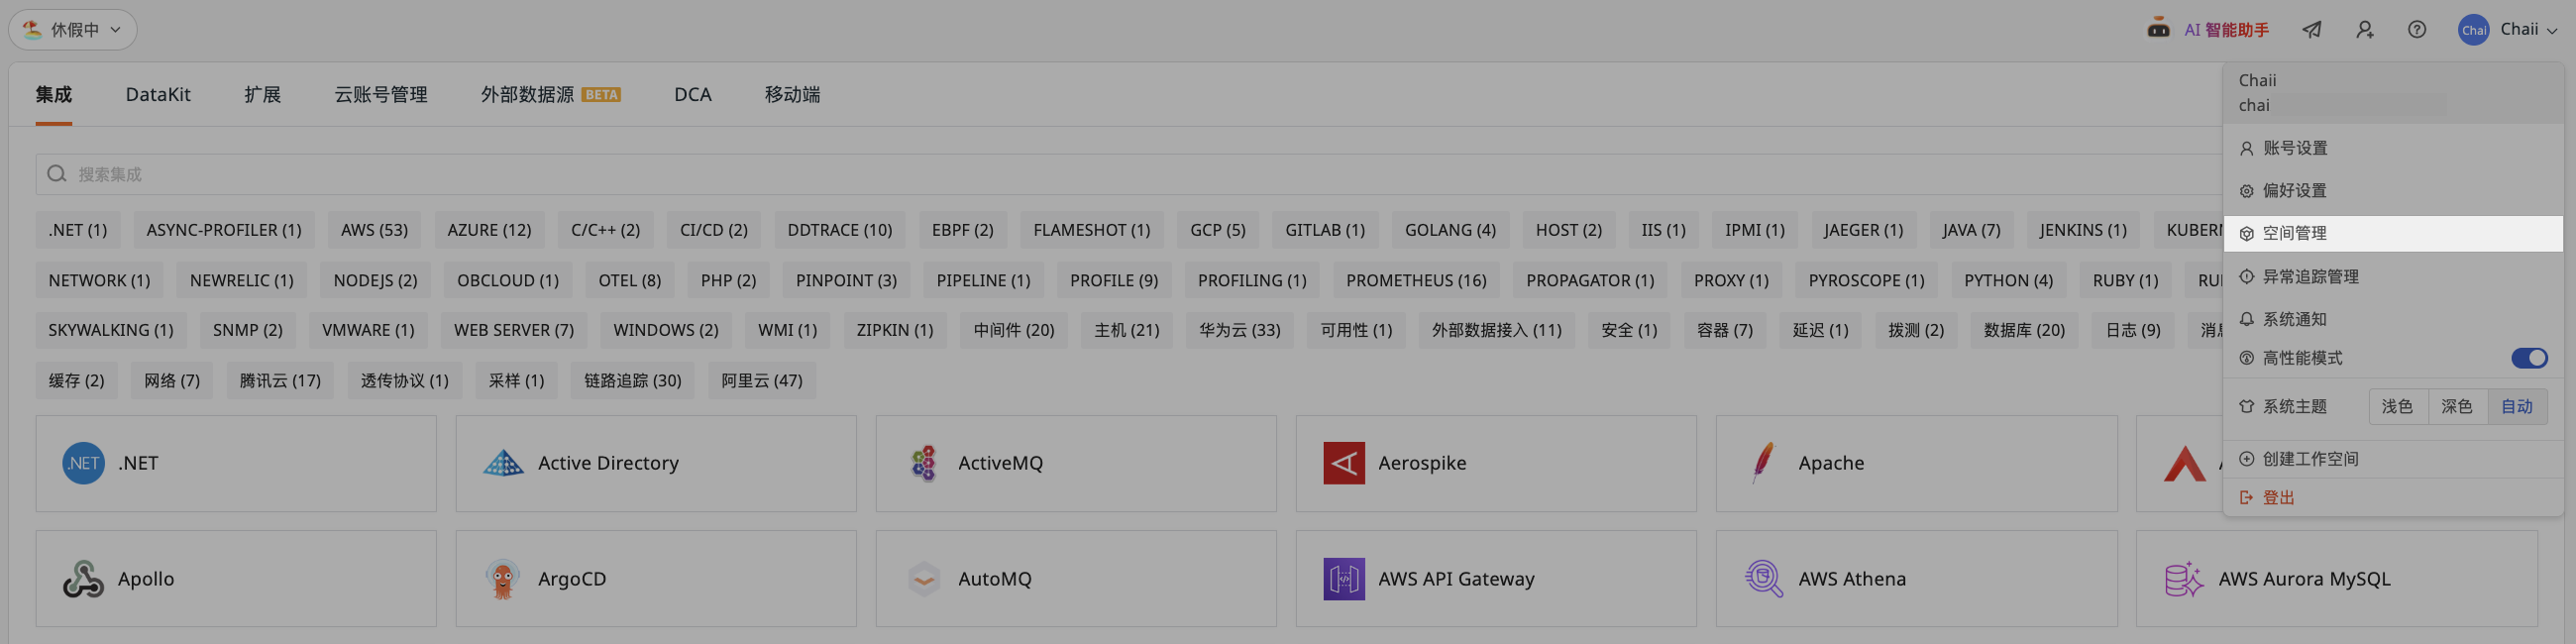Click the 系统通知 bell icon
Viewport: 2576px width, 644px height.
pyautogui.click(x=2246, y=319)
